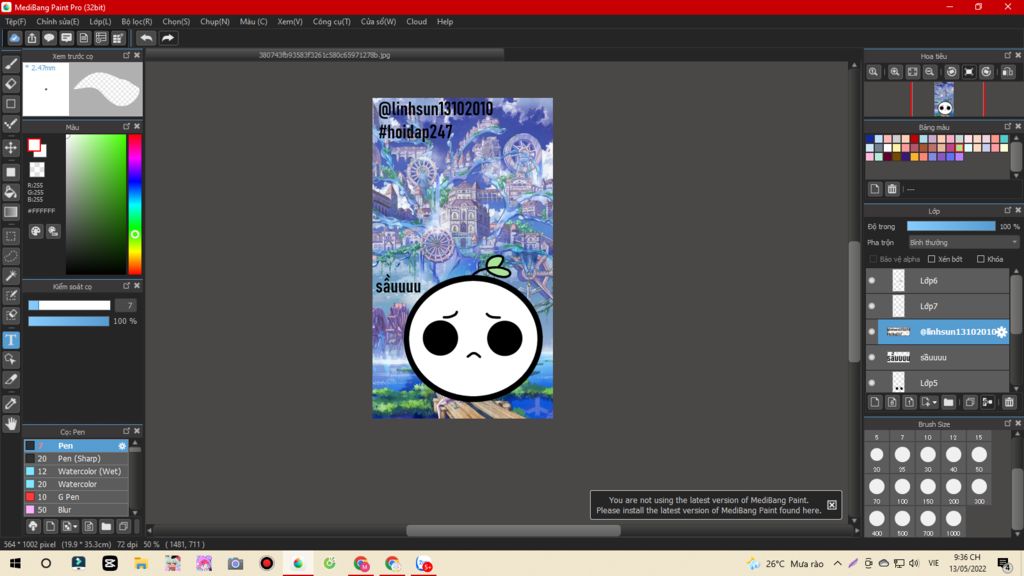
Task: Click the Undo arrow in toolbar
Action: pos(146,38)
